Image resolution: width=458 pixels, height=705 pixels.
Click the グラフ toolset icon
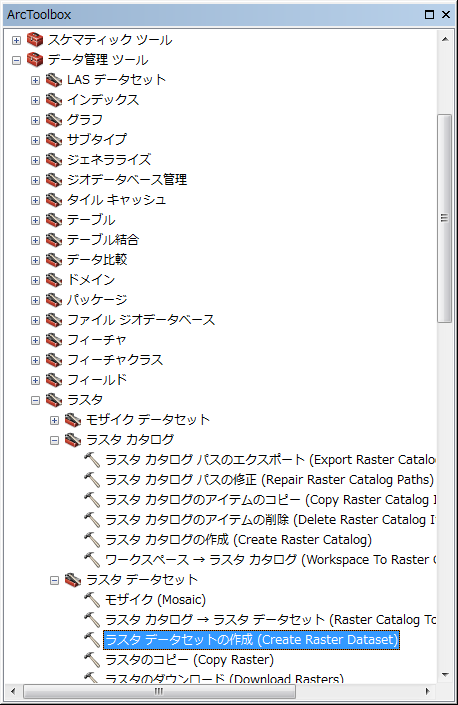(54, 120)
